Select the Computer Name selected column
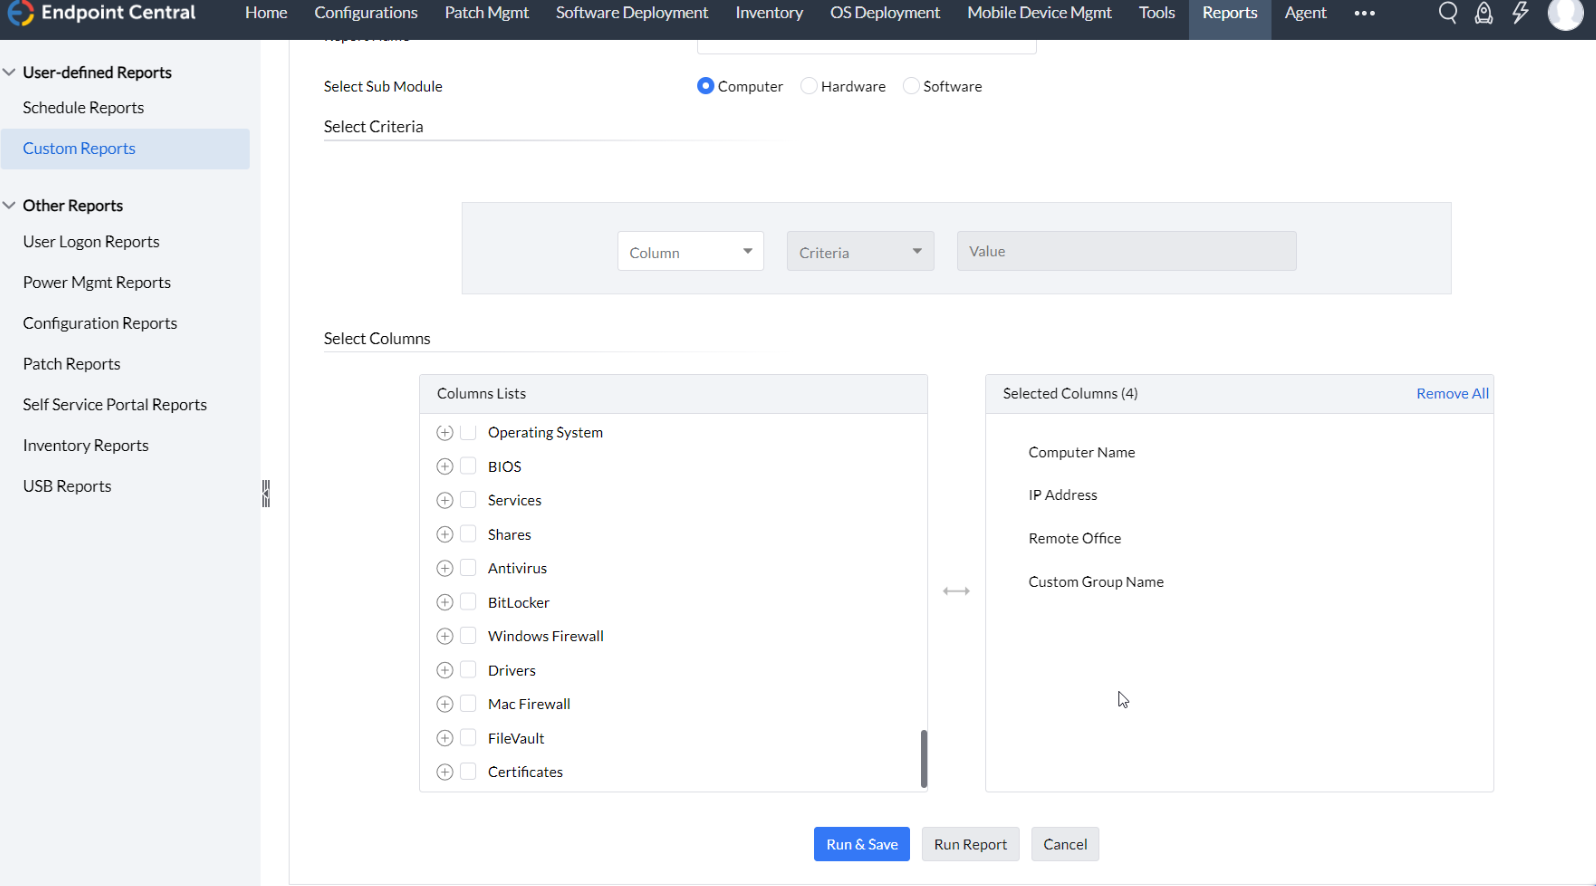The height and width of the screenshot is (886, 1596). tap(1082, 452)
